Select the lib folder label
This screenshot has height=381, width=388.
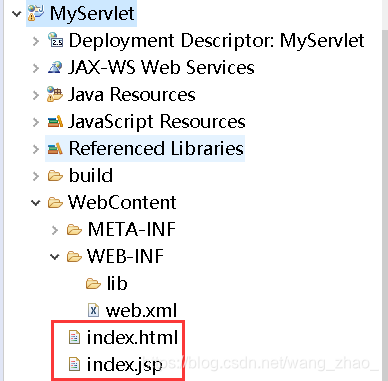(x=117, y=284)
